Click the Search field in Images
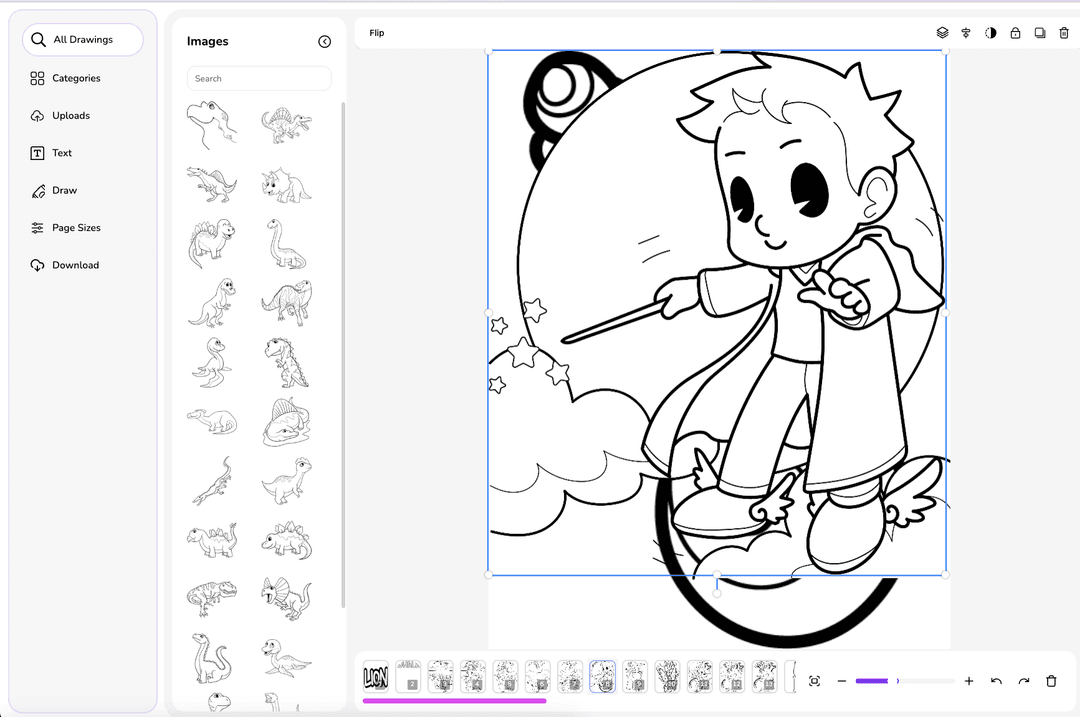Screen dimensions: 1080x717 (x=259, y=78)
